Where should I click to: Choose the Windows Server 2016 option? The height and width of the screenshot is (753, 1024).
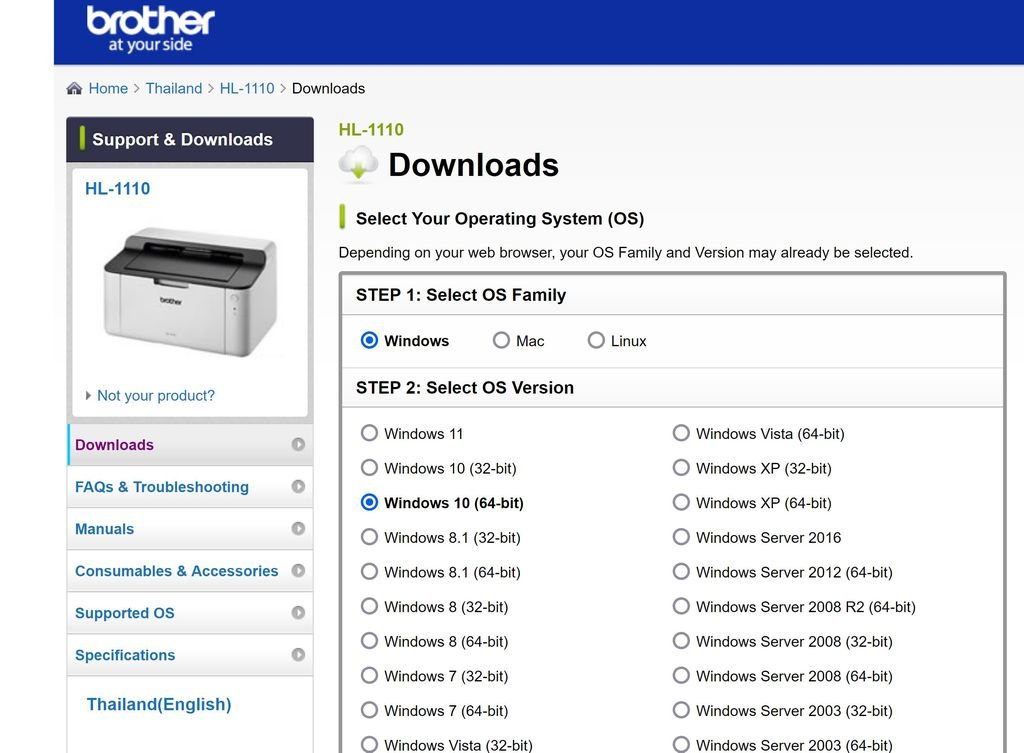(681, 537)
